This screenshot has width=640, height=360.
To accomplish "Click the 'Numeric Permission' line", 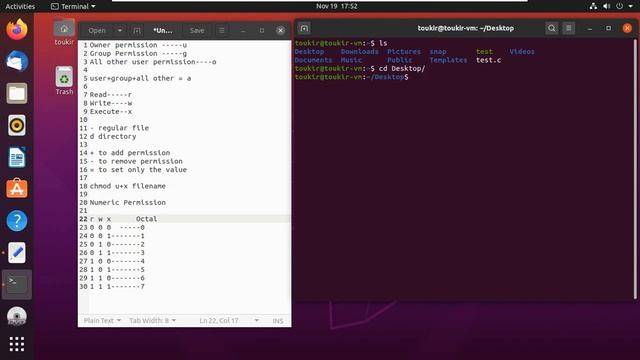I will coord(127,202).
